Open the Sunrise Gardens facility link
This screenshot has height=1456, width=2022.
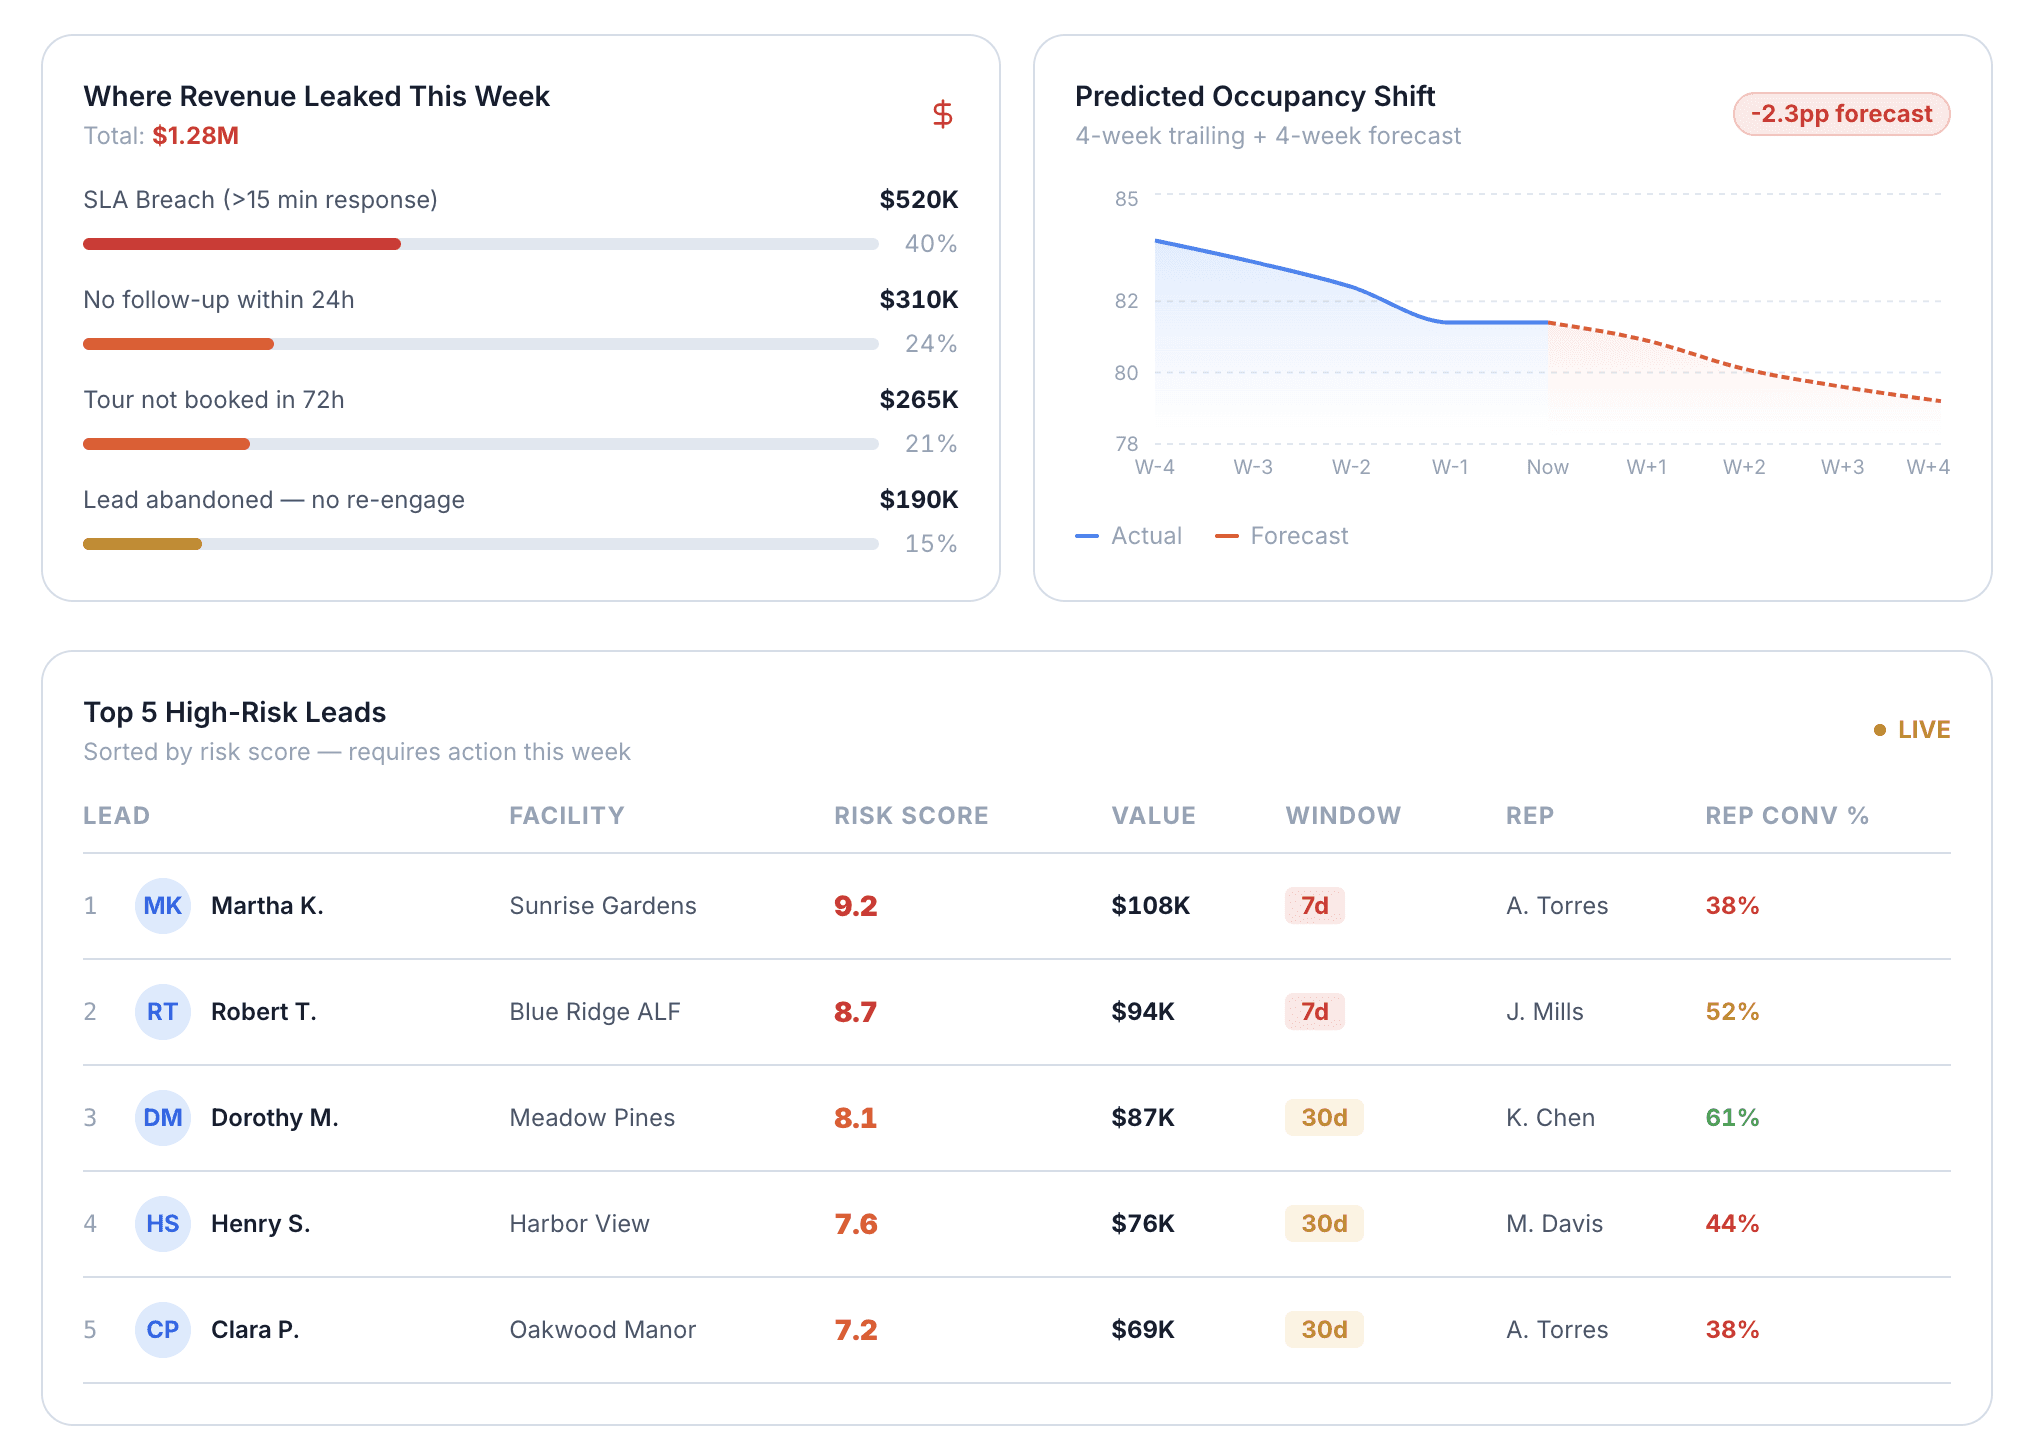coord(602,906)
